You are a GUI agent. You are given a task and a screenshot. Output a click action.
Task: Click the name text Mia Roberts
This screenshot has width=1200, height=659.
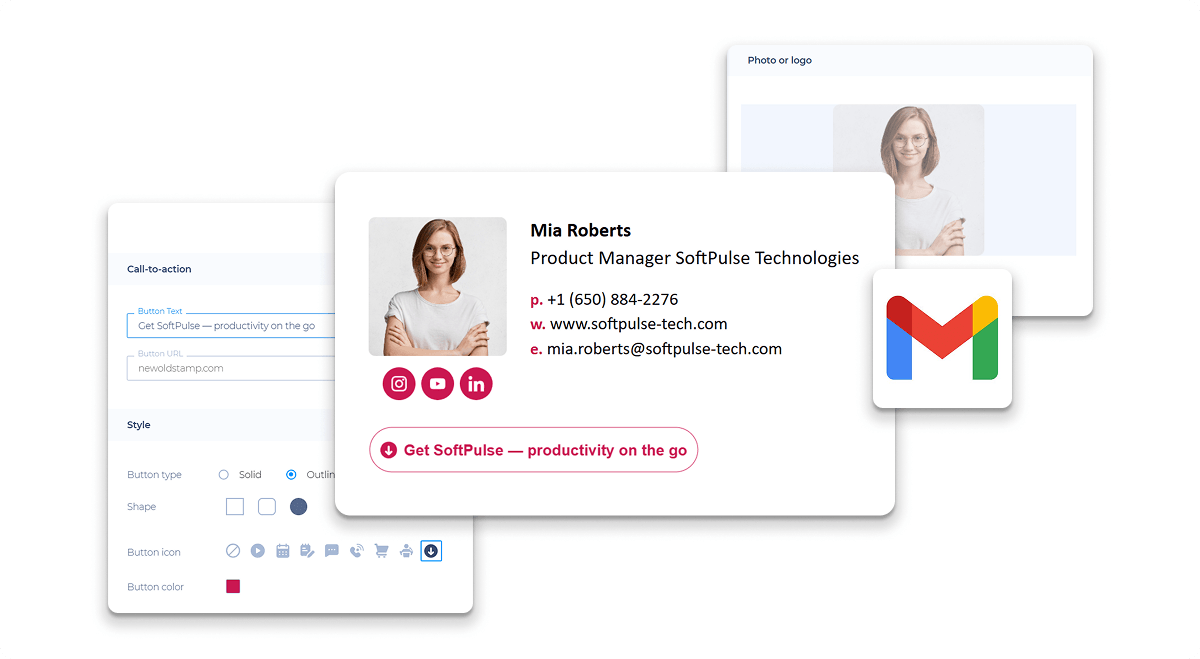coord(581,231)
